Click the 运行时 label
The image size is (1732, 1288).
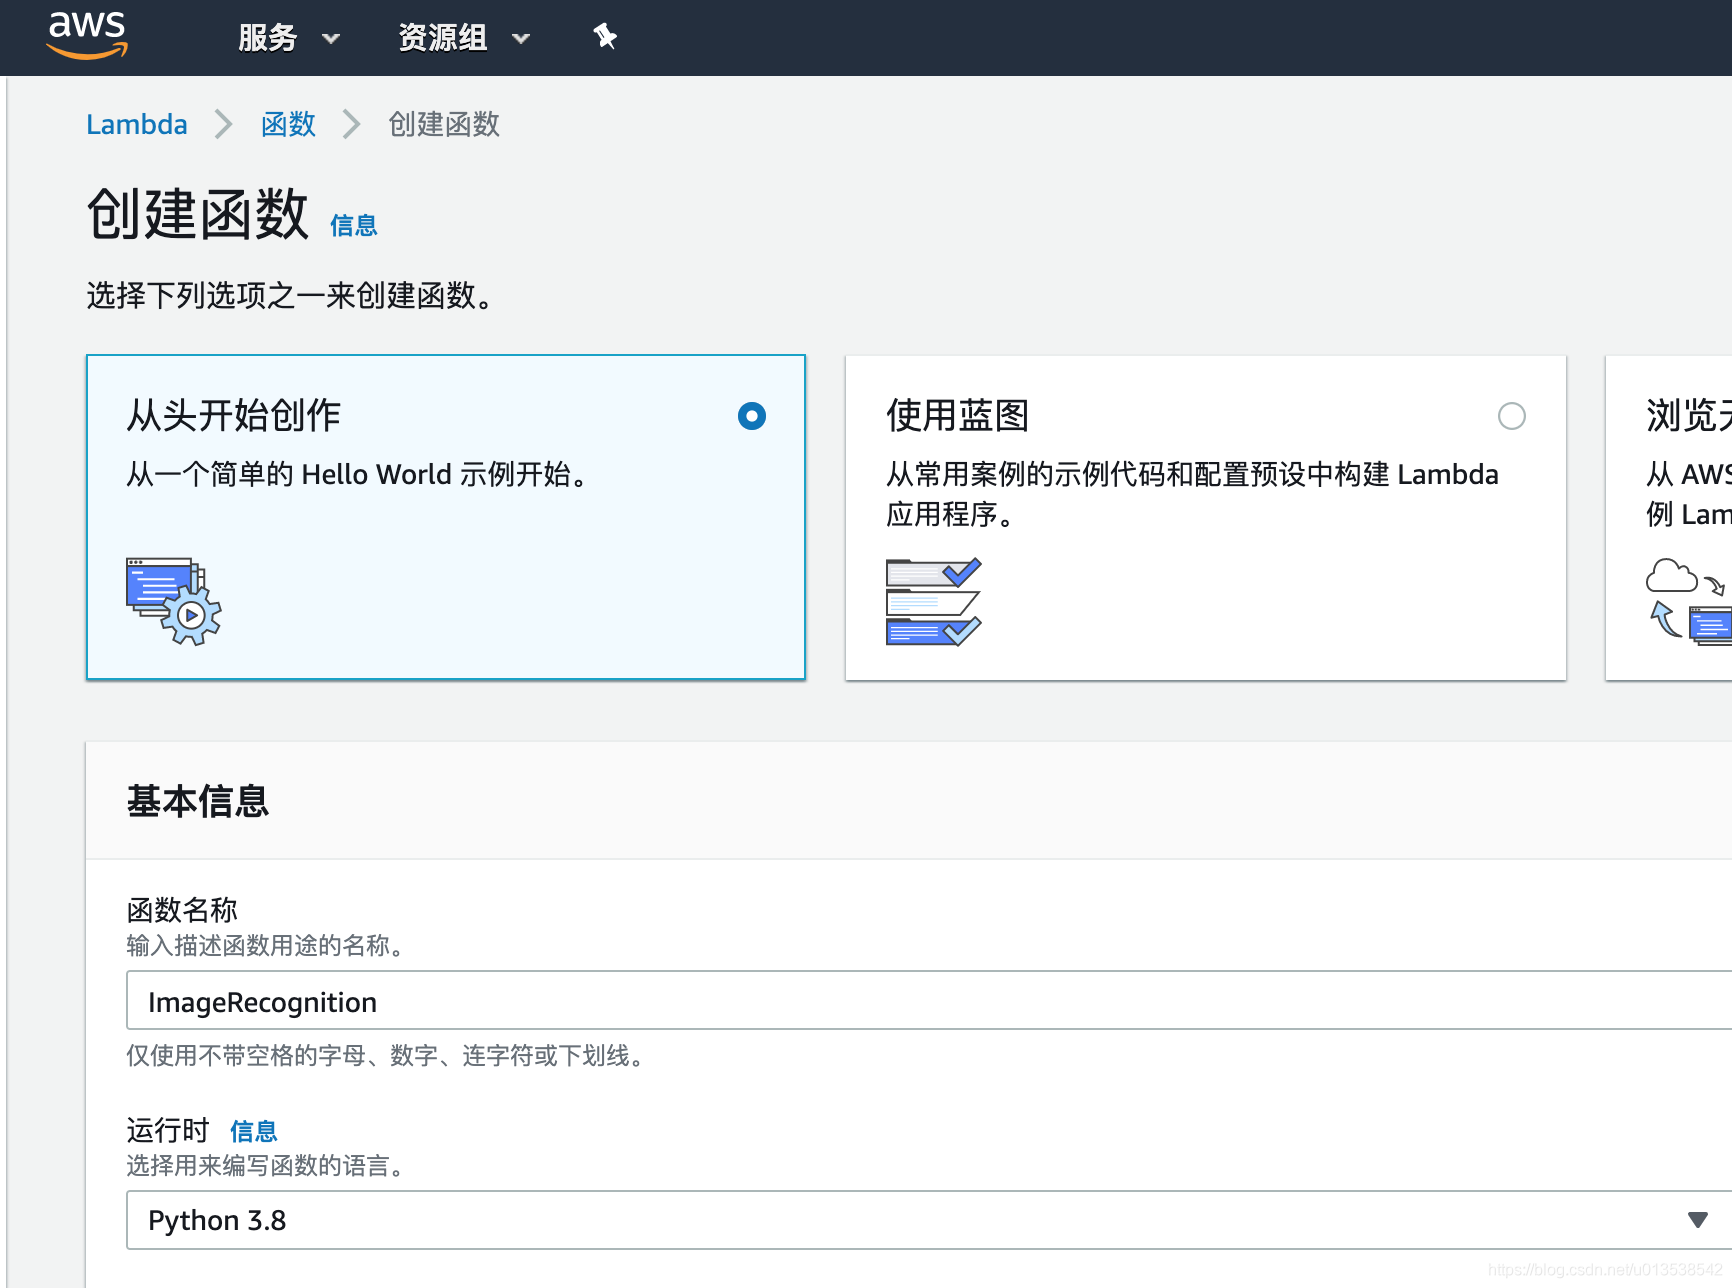click(168, 1130)
